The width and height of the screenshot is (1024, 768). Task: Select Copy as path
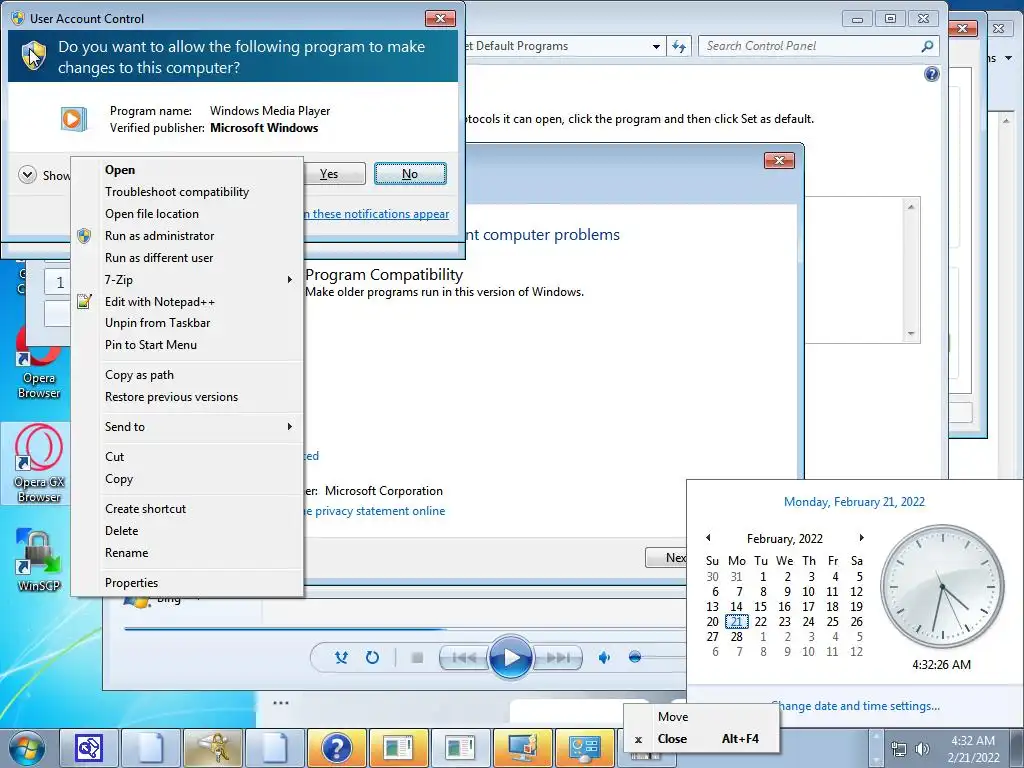point(187,375)
